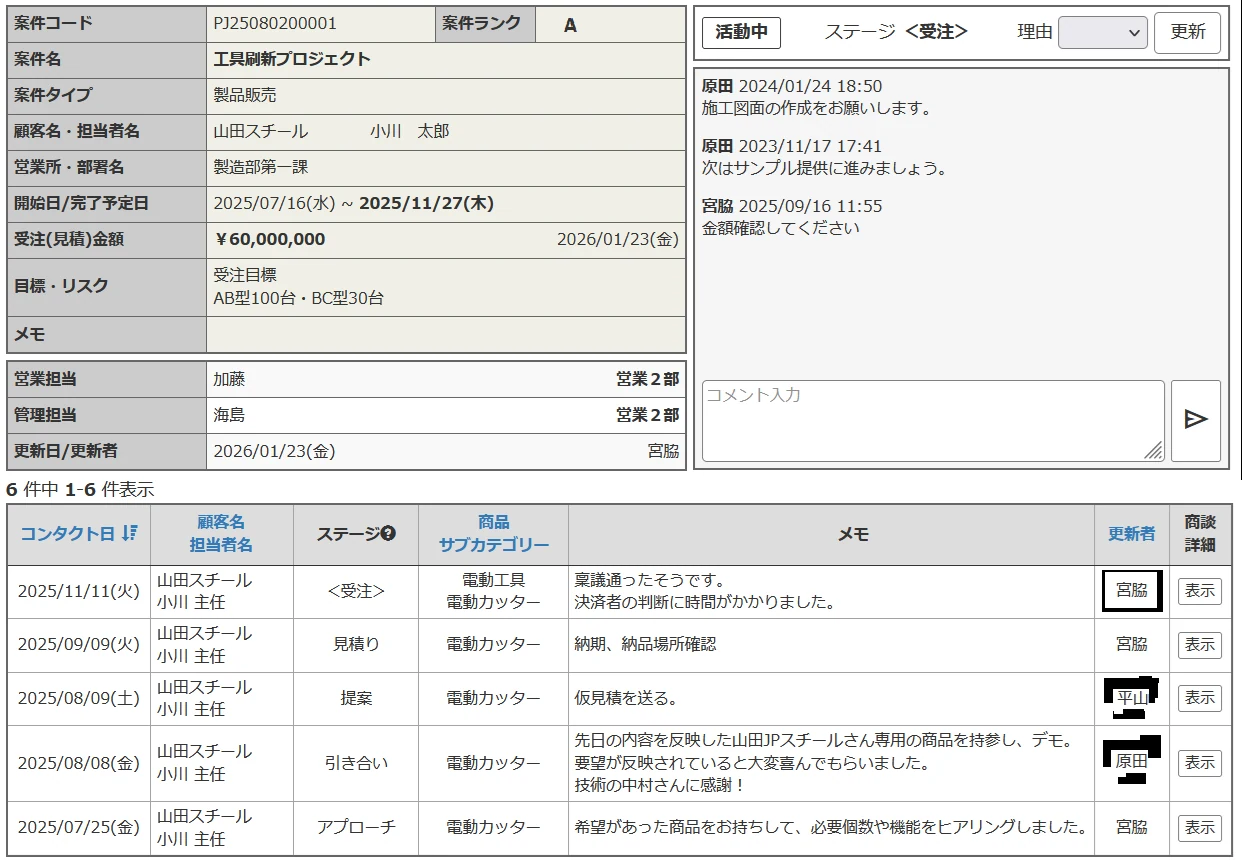The image size is (1242, 863).
Task: Click completion date 2025/11/27(木)
Action: tap(427, 204)
